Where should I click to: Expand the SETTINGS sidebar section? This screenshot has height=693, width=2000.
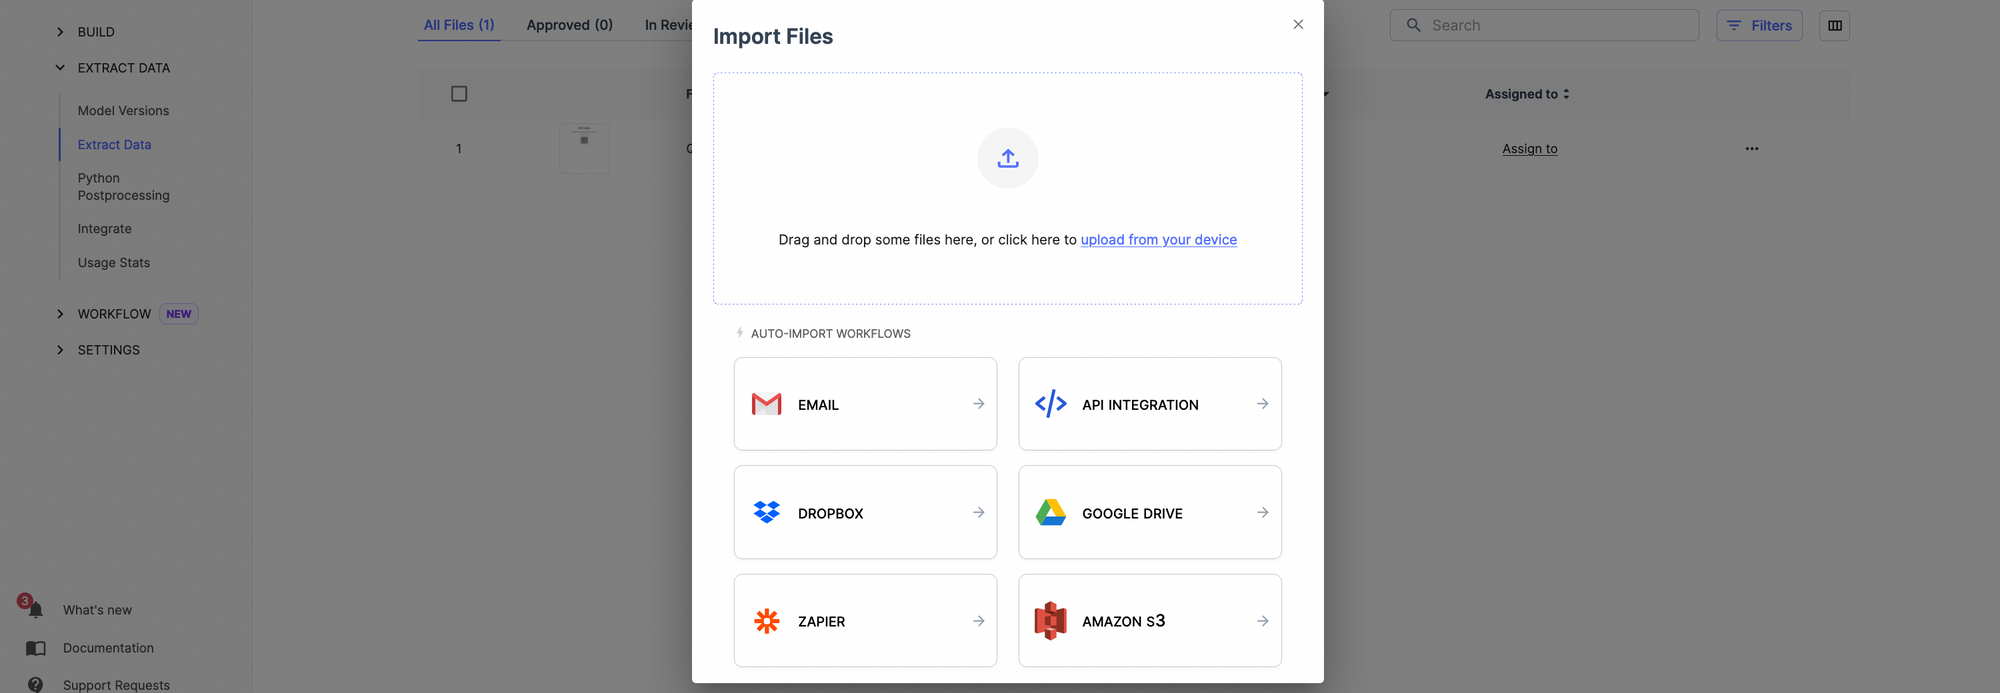point(60,350)
